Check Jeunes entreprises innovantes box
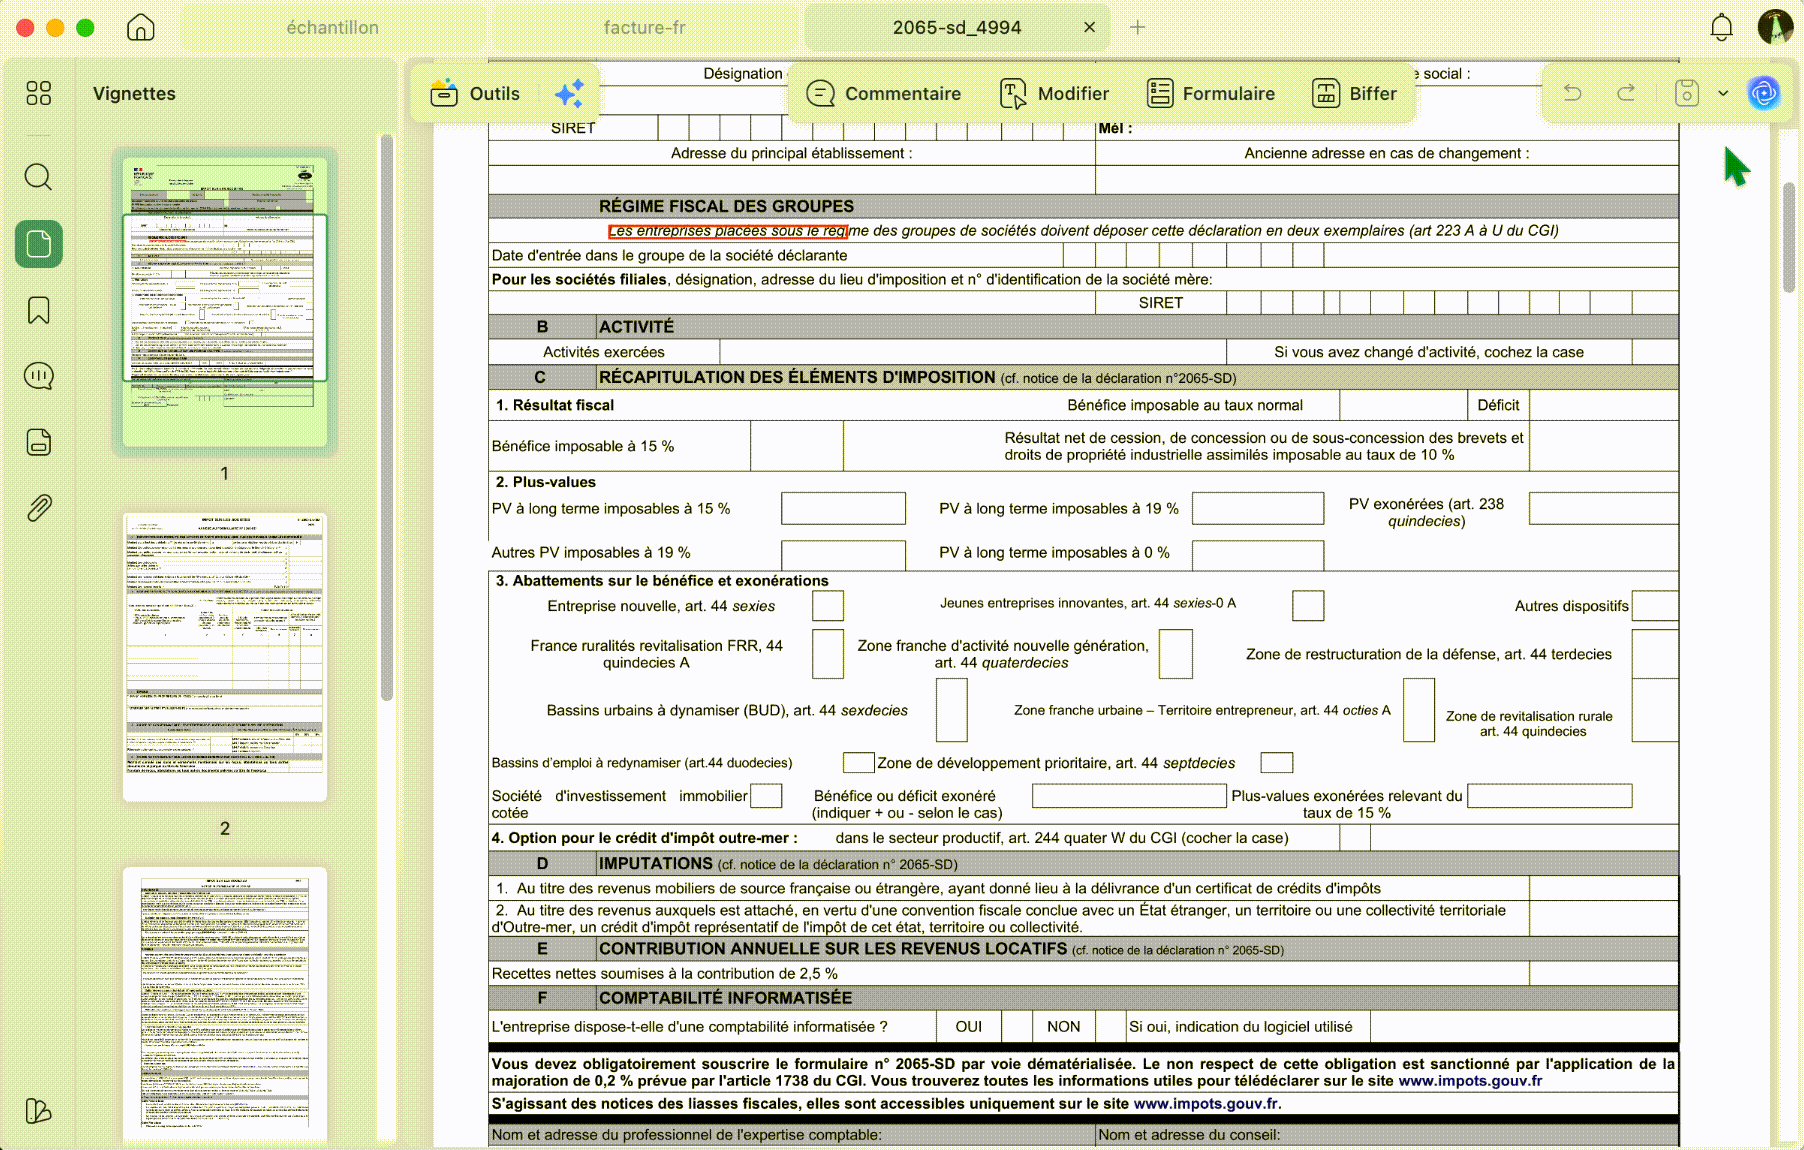The image size is (1804, 1150). [1308, 606]
